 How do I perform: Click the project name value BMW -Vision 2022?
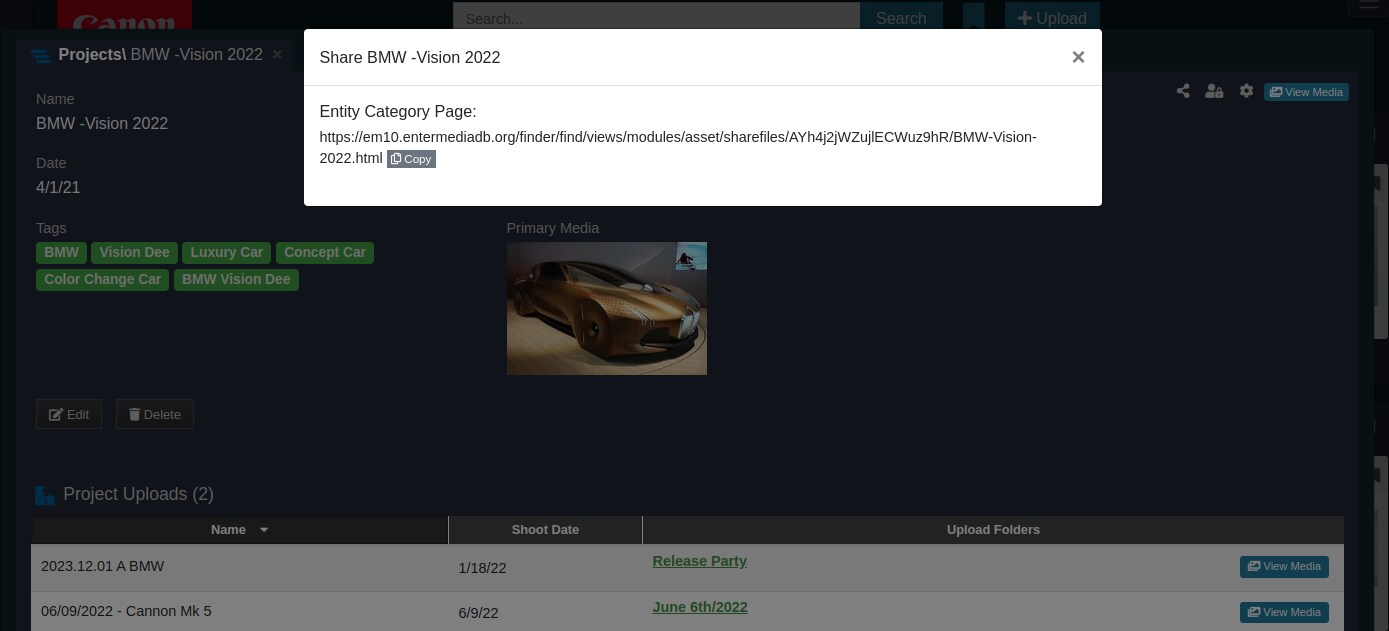click(x=102, y=123)
